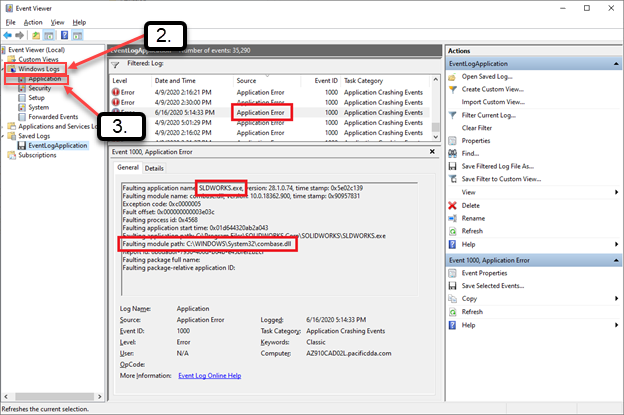Open the Event Log Online Help link
Viewport: 624px width, 415px height.
click(210, 376)
